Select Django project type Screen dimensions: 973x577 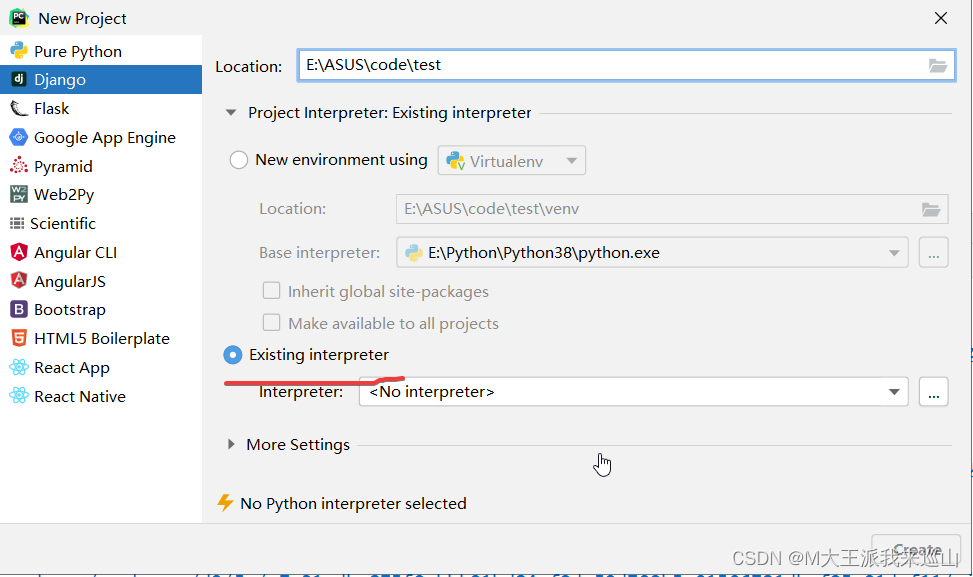tap(101, 79)
